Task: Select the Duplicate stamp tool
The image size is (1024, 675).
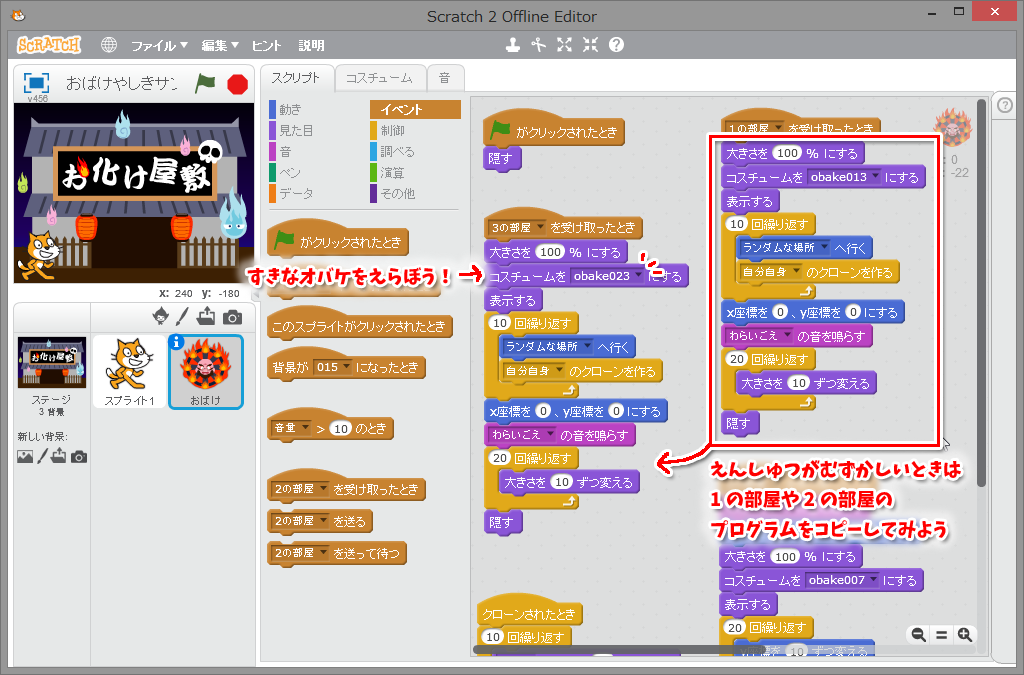Action: tap(513, 44)
